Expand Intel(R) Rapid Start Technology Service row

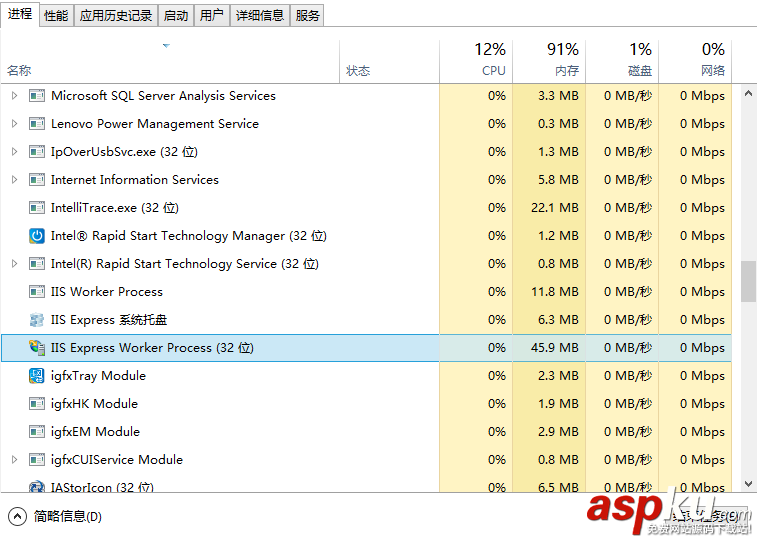pyautogui.click(x=14, y=264)
